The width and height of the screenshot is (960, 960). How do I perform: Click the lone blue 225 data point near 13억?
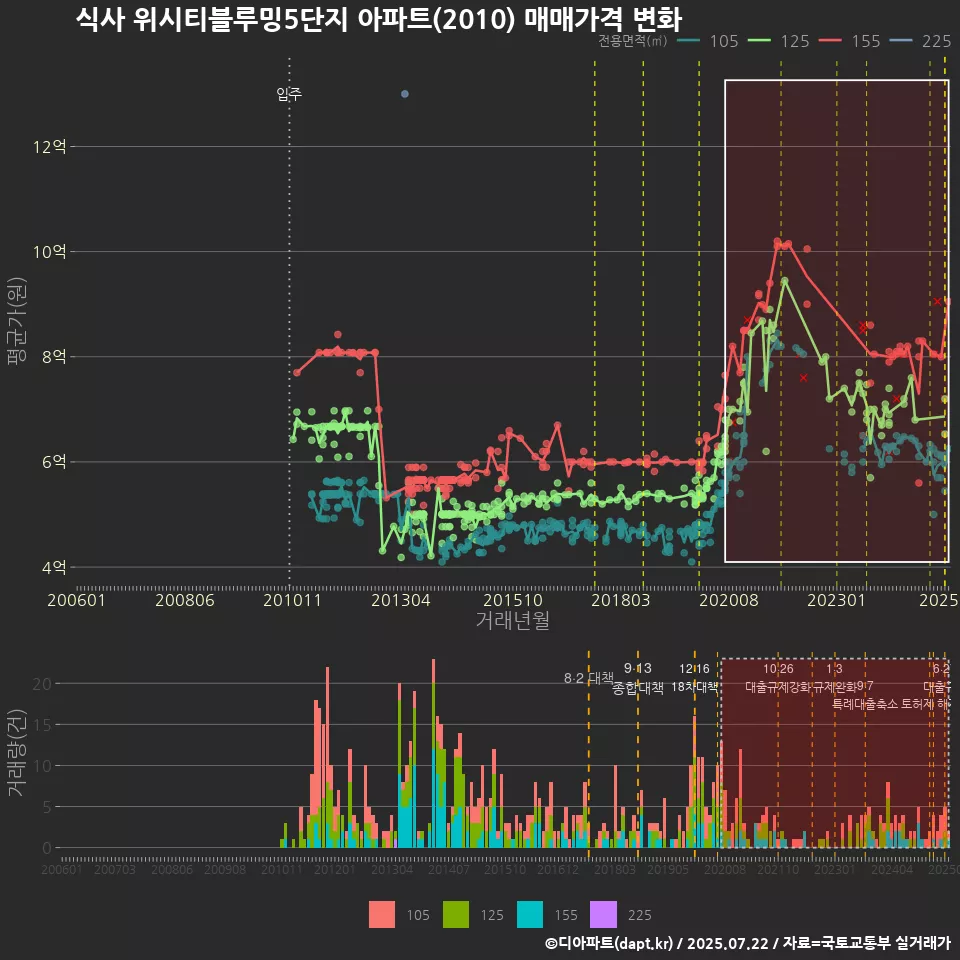pyautogui.click(x=405, y=94)
